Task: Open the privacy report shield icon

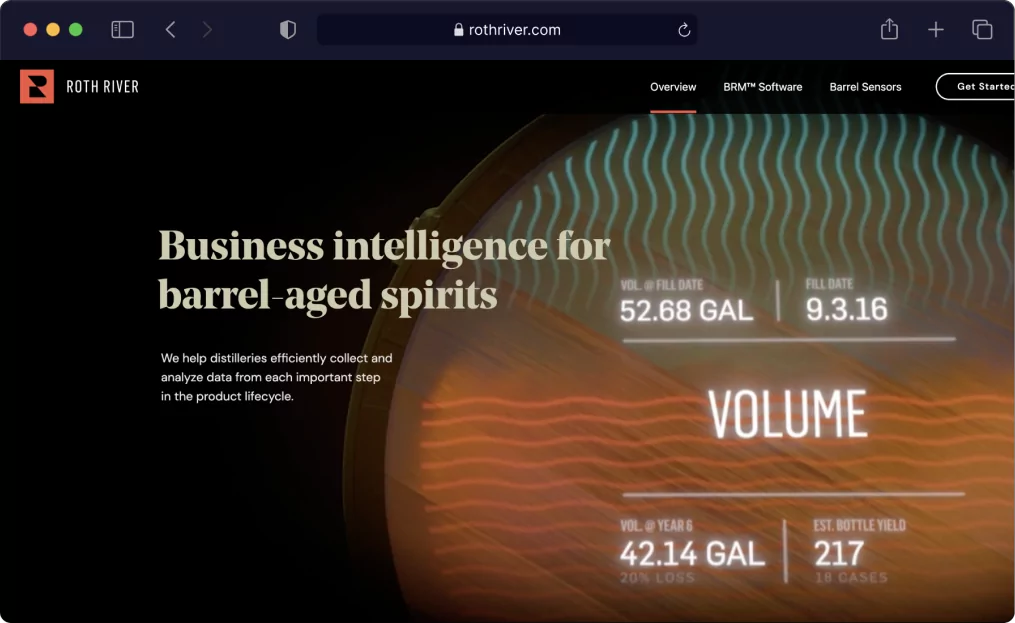Action: (288, 30)
